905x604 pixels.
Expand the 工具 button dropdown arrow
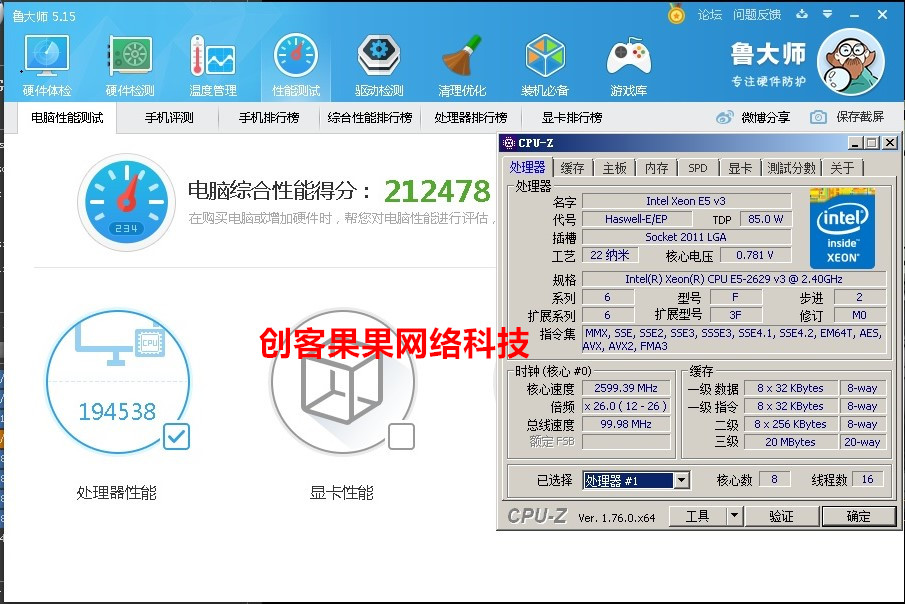734,516
